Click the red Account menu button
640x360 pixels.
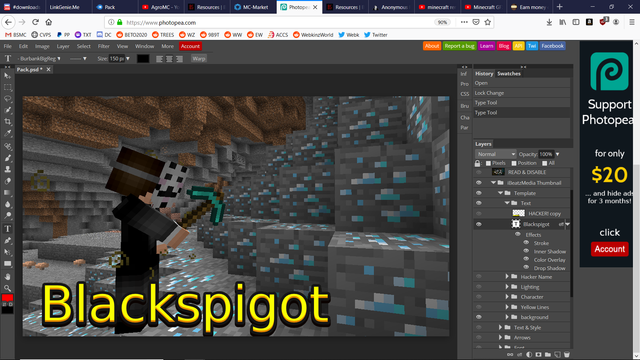190,46
